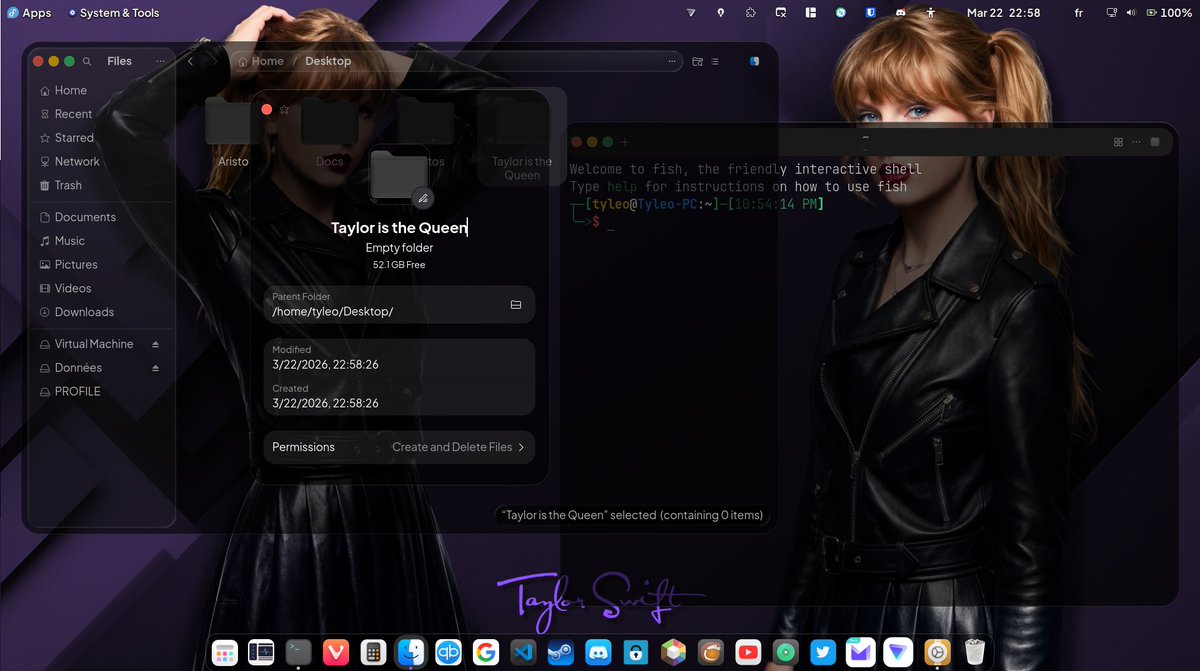Open the Trash icon in dock

click(974, 652)
